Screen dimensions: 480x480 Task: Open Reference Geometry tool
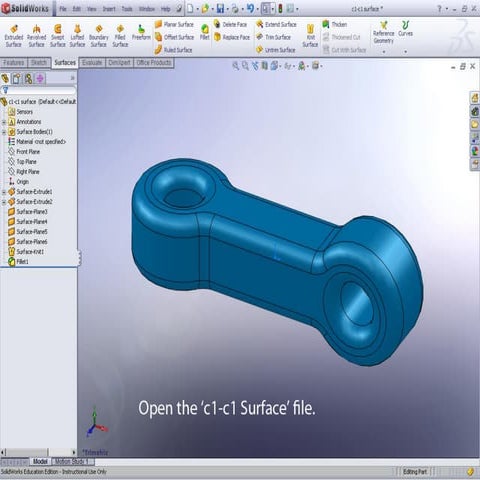(384, 33)
